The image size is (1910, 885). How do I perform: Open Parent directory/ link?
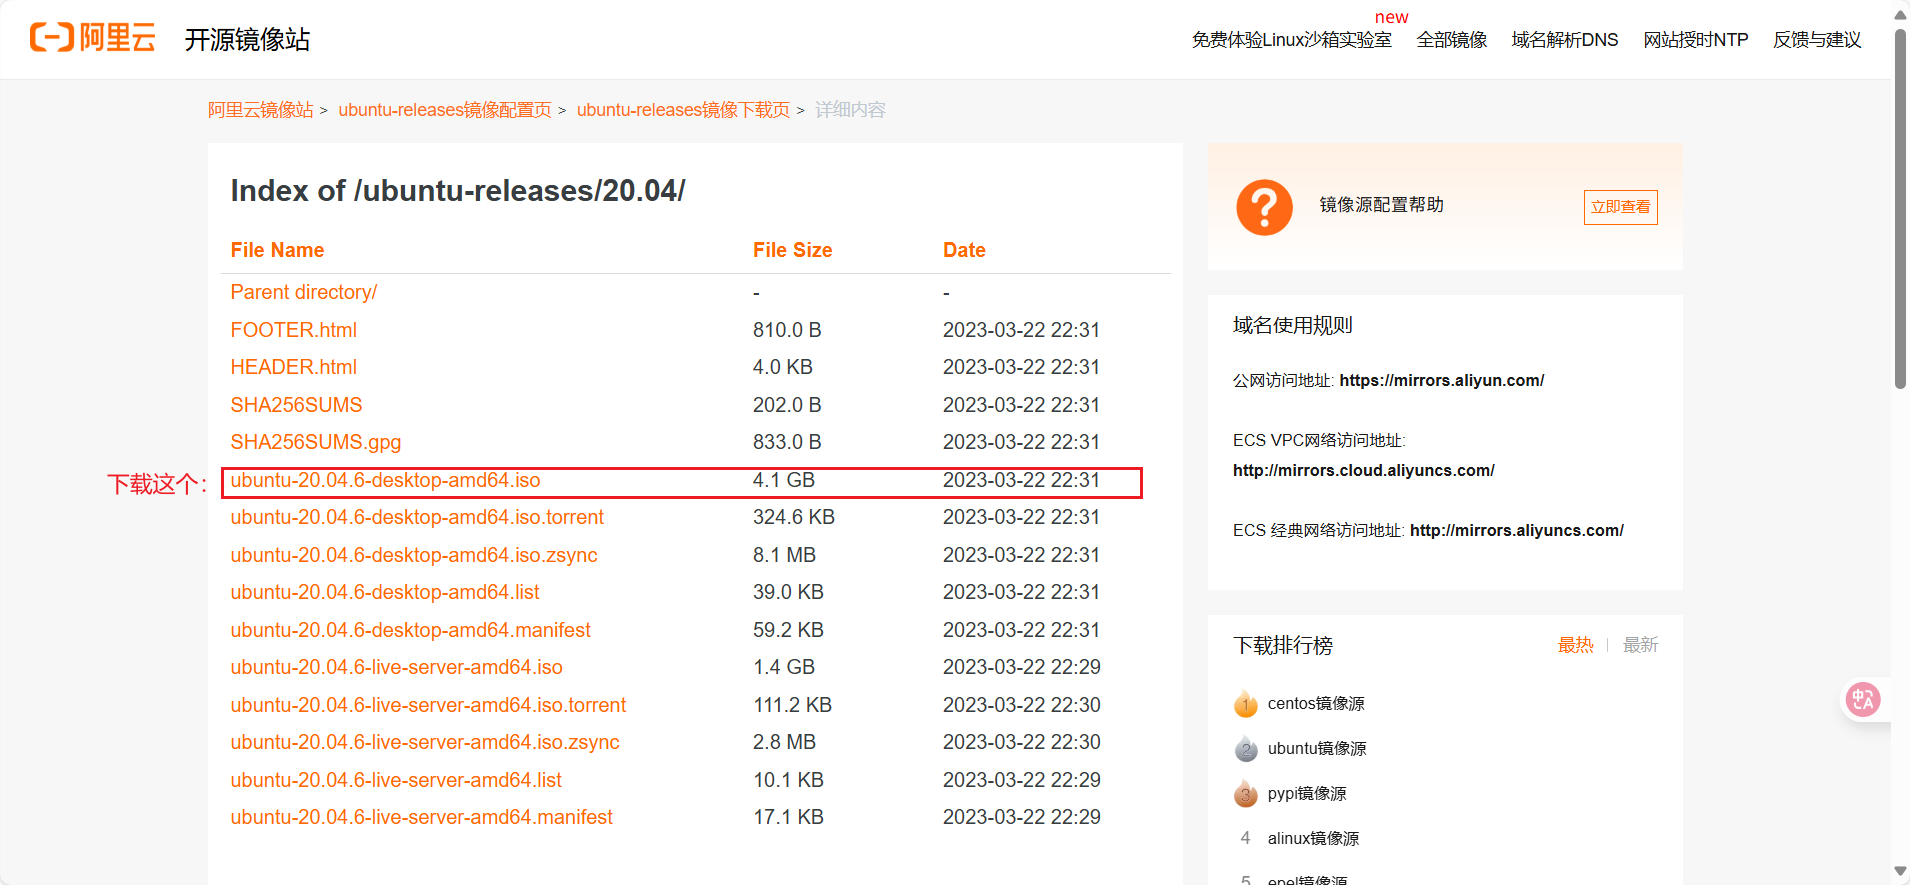[303, 292]
